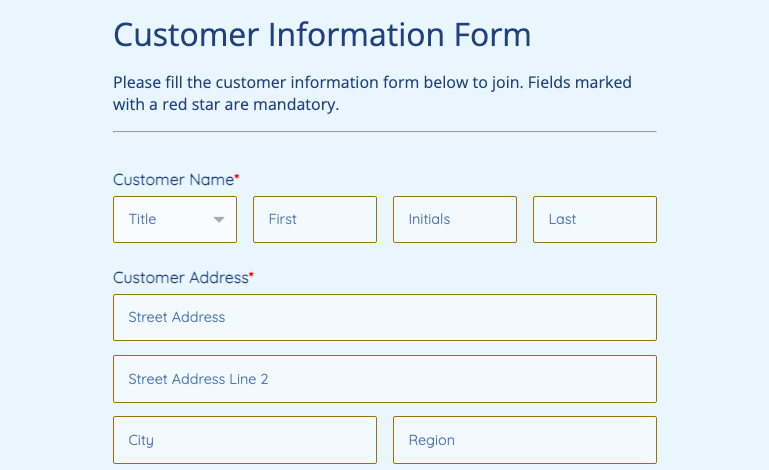Click the Customer Name label
Image resolution: width=769 pixels, height=470 pixels.
point(172,180)
